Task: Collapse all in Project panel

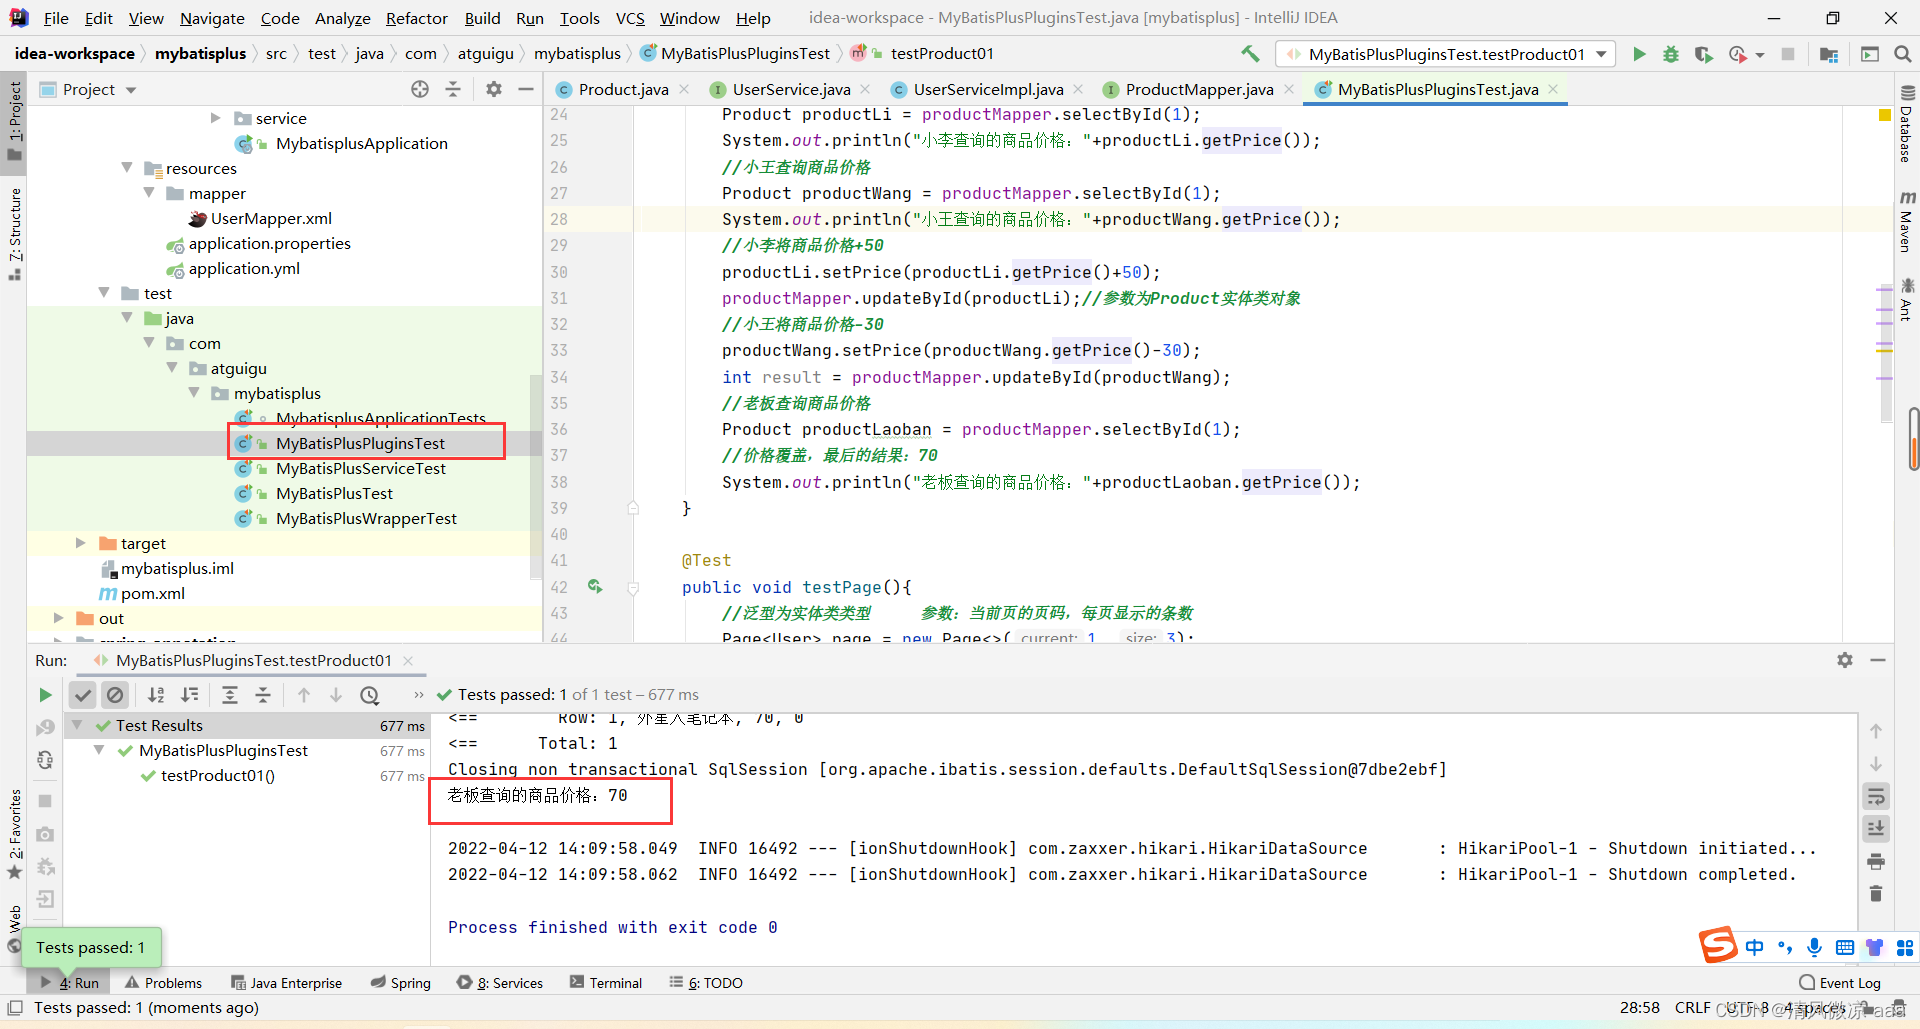Action: (x=453, y=89)
